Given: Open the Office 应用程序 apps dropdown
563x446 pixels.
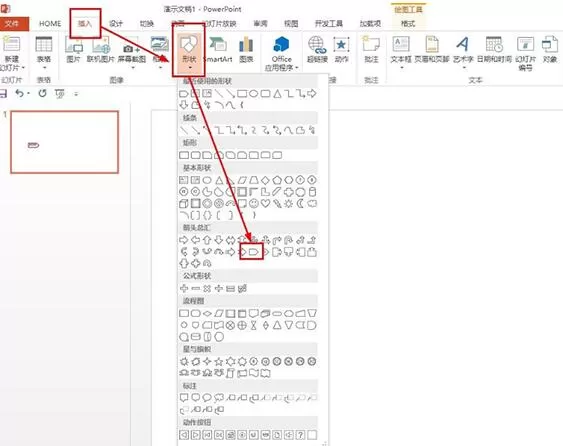Looking at the screenshot, I should [x=282, y=54].
